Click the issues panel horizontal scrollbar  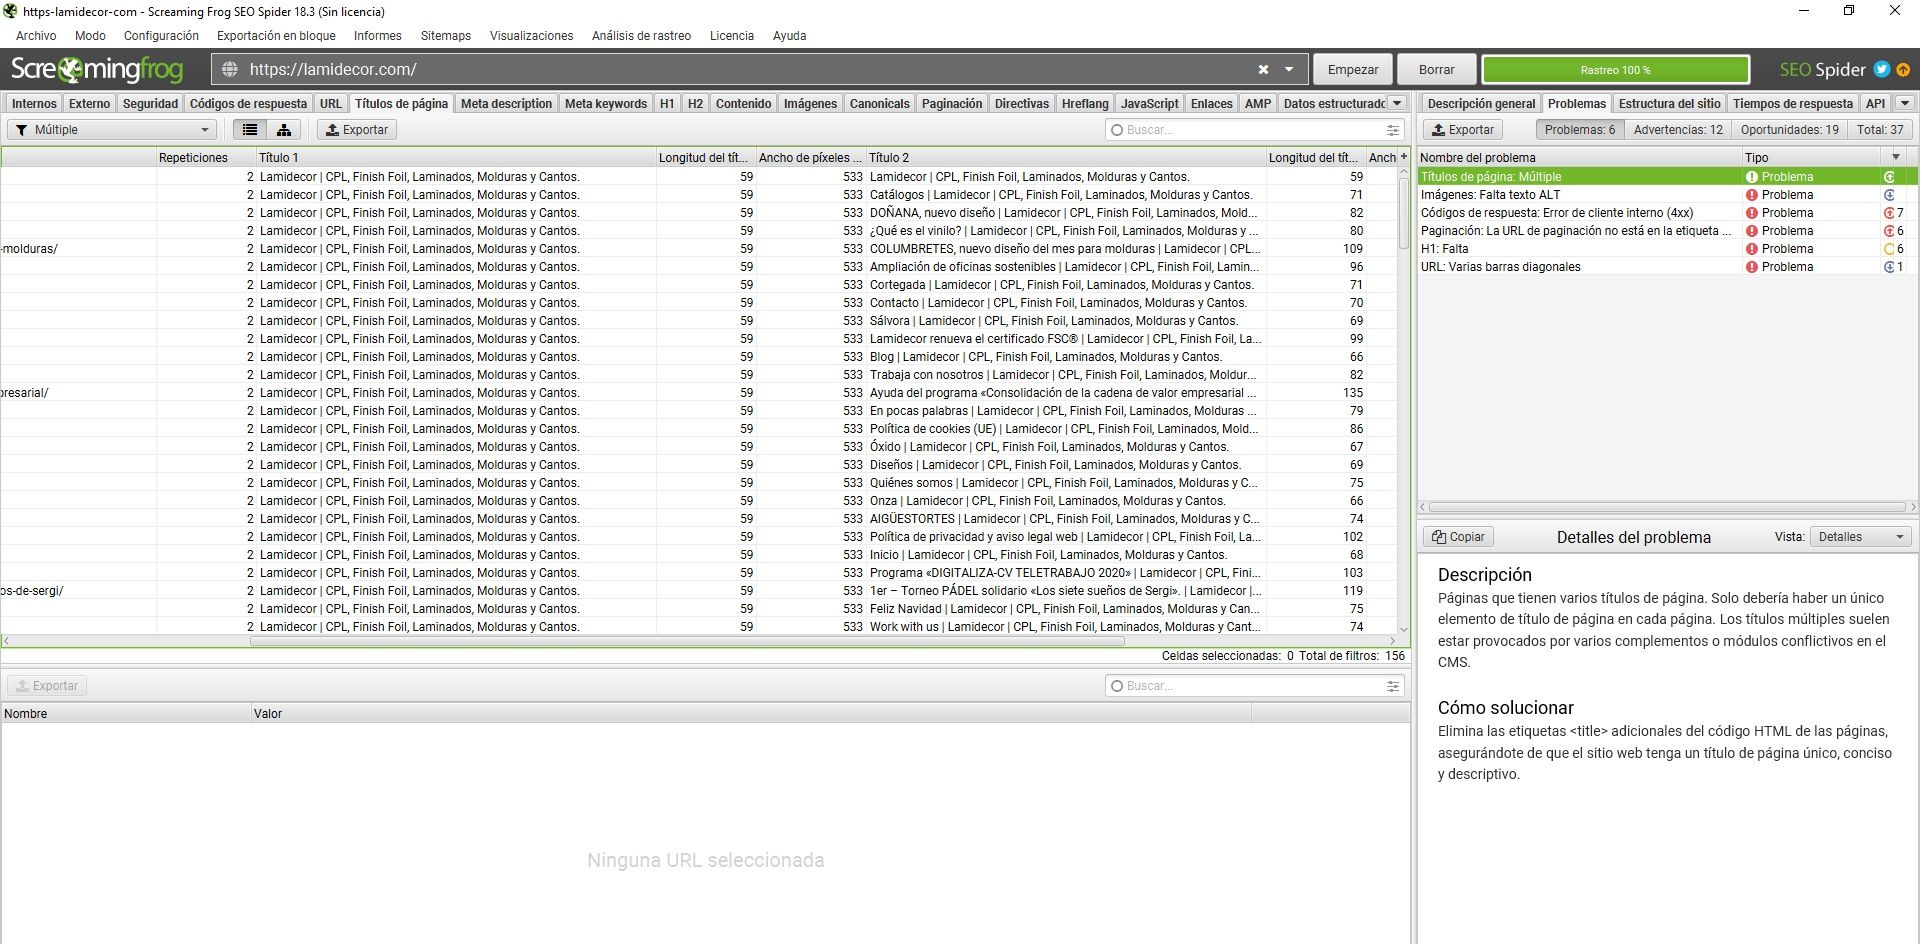[x=1666, y=507]
